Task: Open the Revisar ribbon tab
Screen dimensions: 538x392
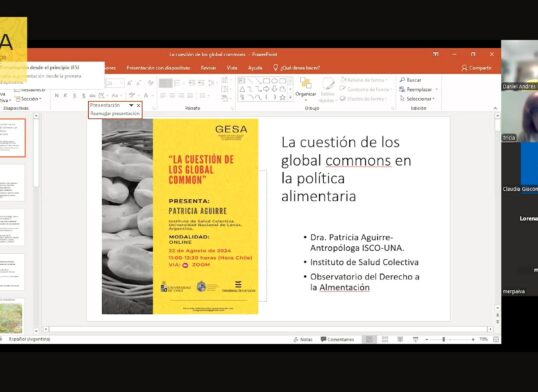Action: pyautogui.click(x=208, y=68)
